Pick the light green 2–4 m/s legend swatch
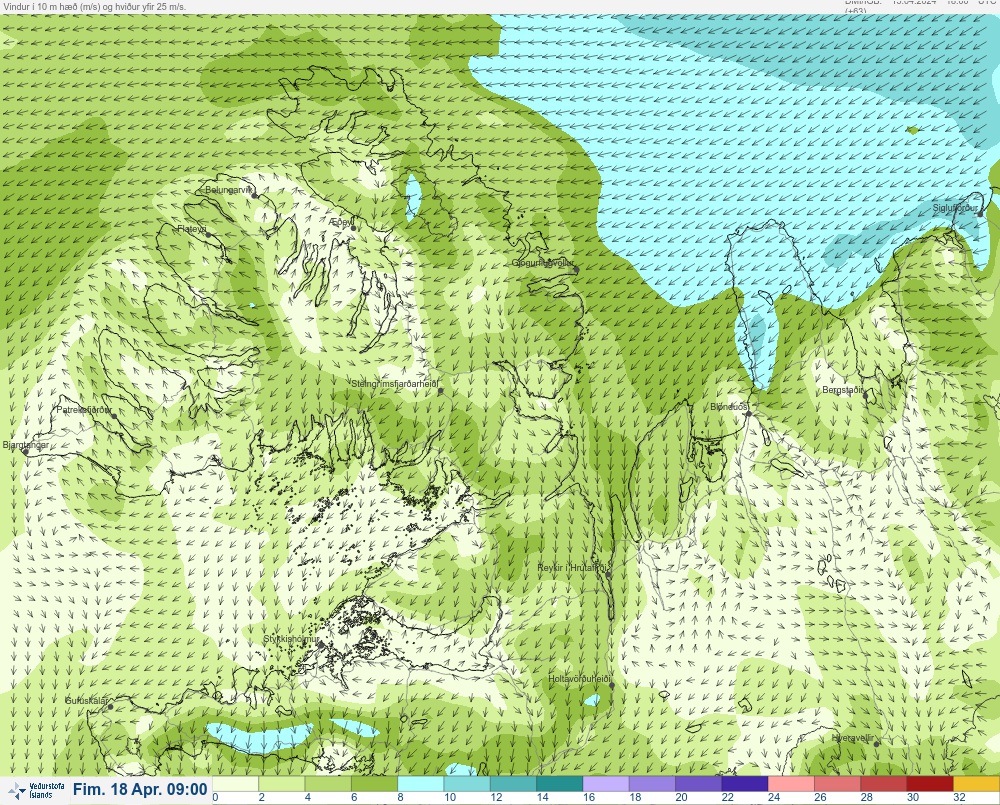 (281, 783)
